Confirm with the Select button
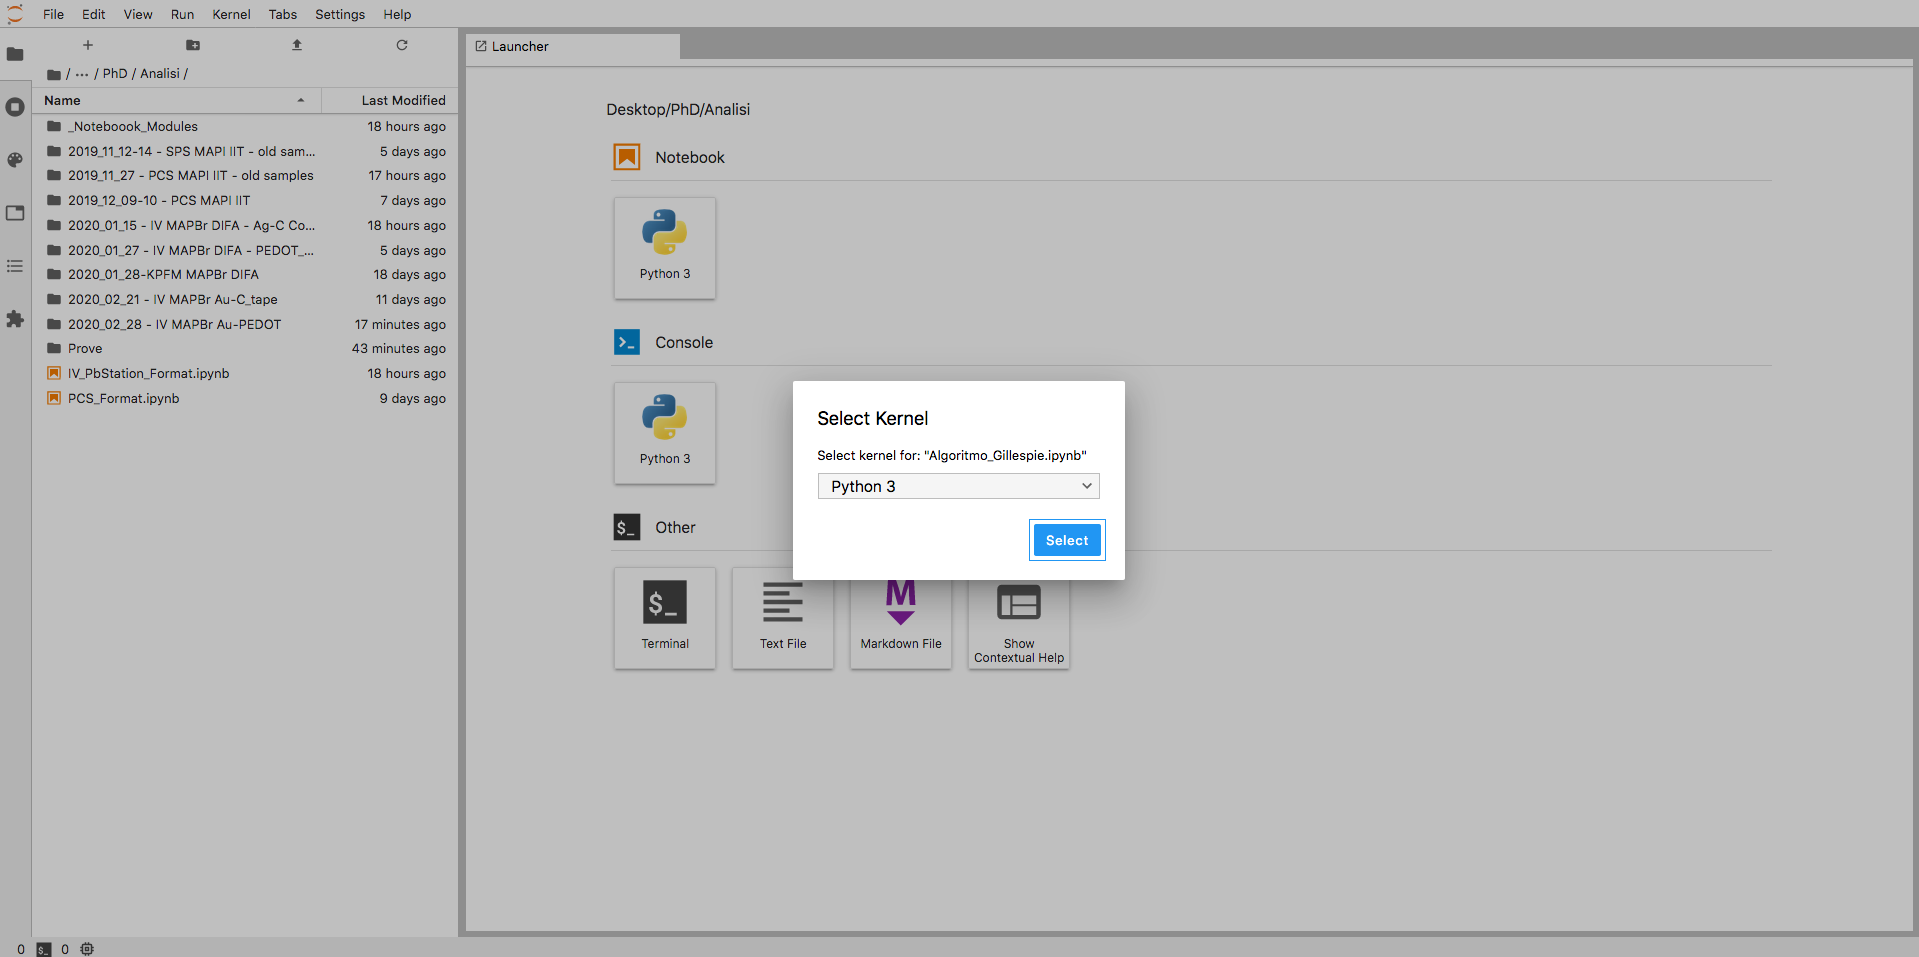This screenshot has height=957, width=1919. tap(1066, 540)
